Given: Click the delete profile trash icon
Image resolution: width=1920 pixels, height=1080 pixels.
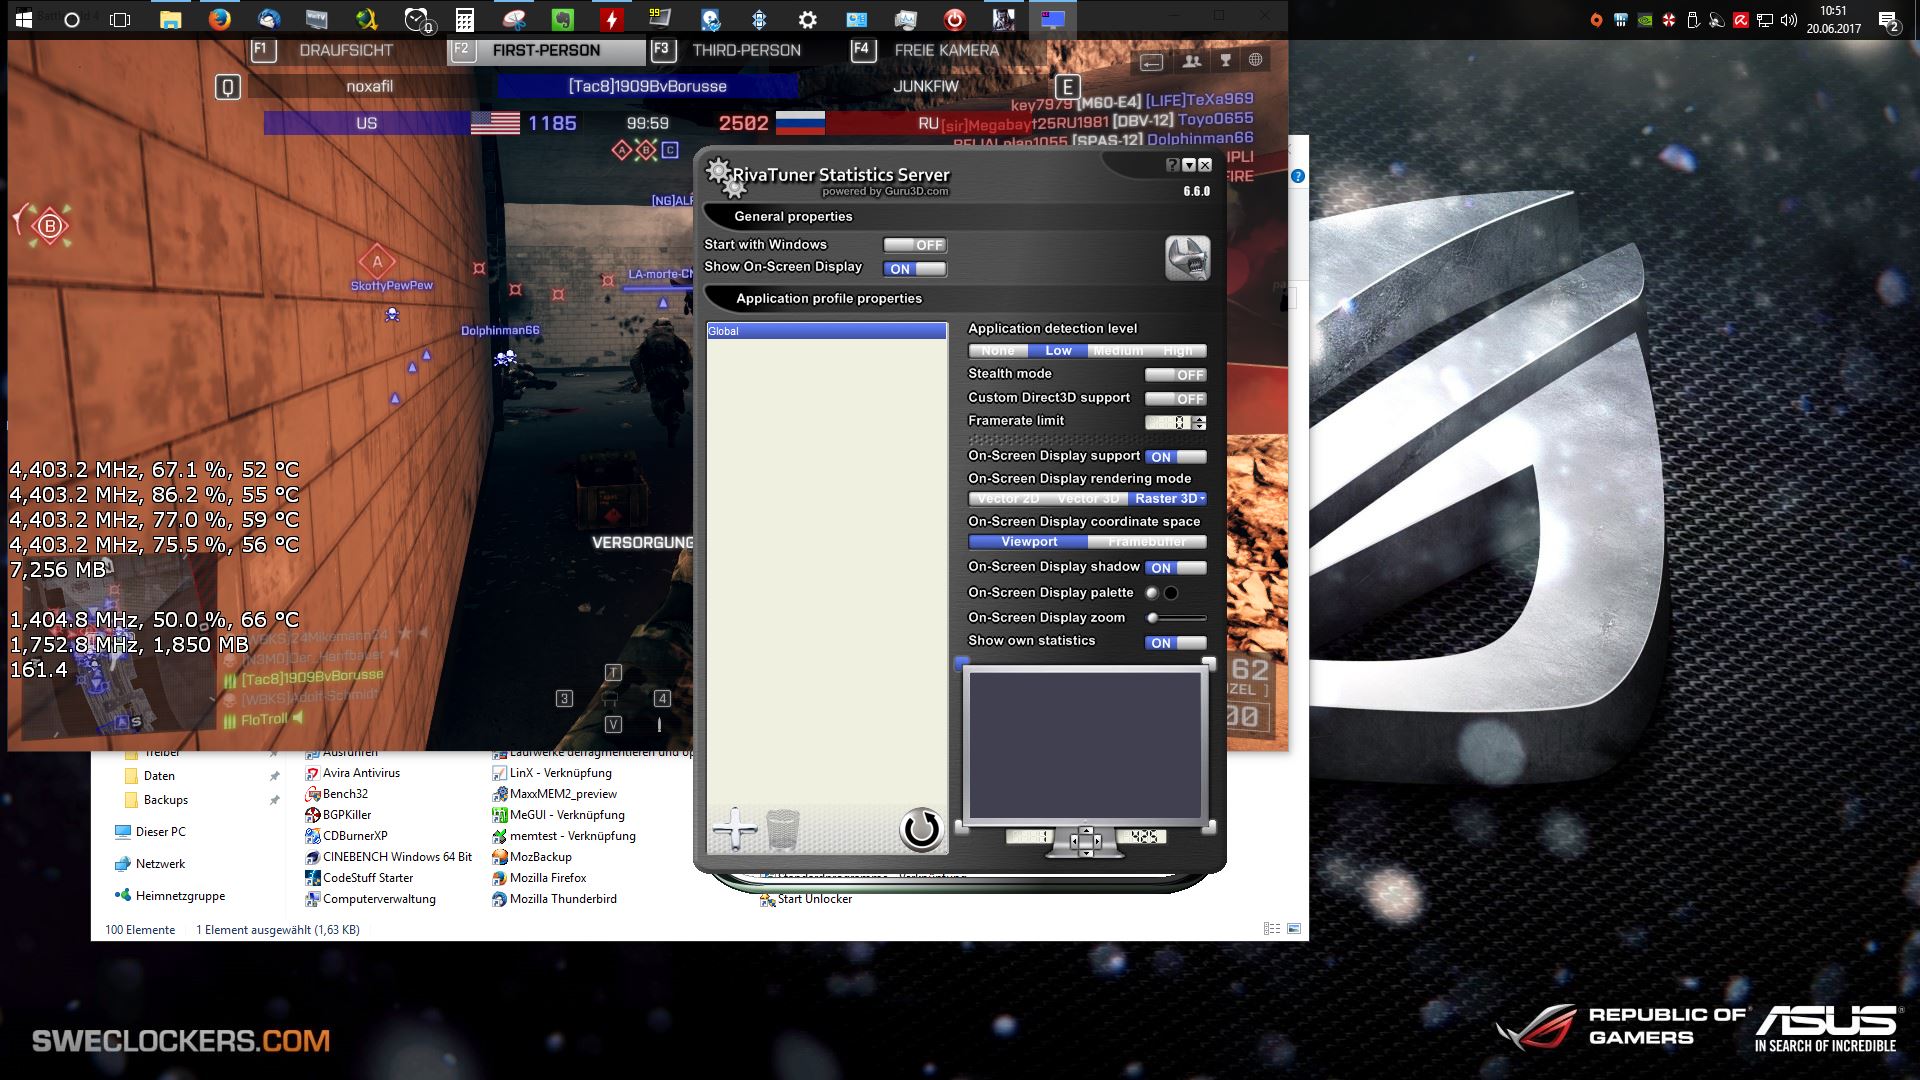Looking at the screenshot, I should tap(783, 829).
